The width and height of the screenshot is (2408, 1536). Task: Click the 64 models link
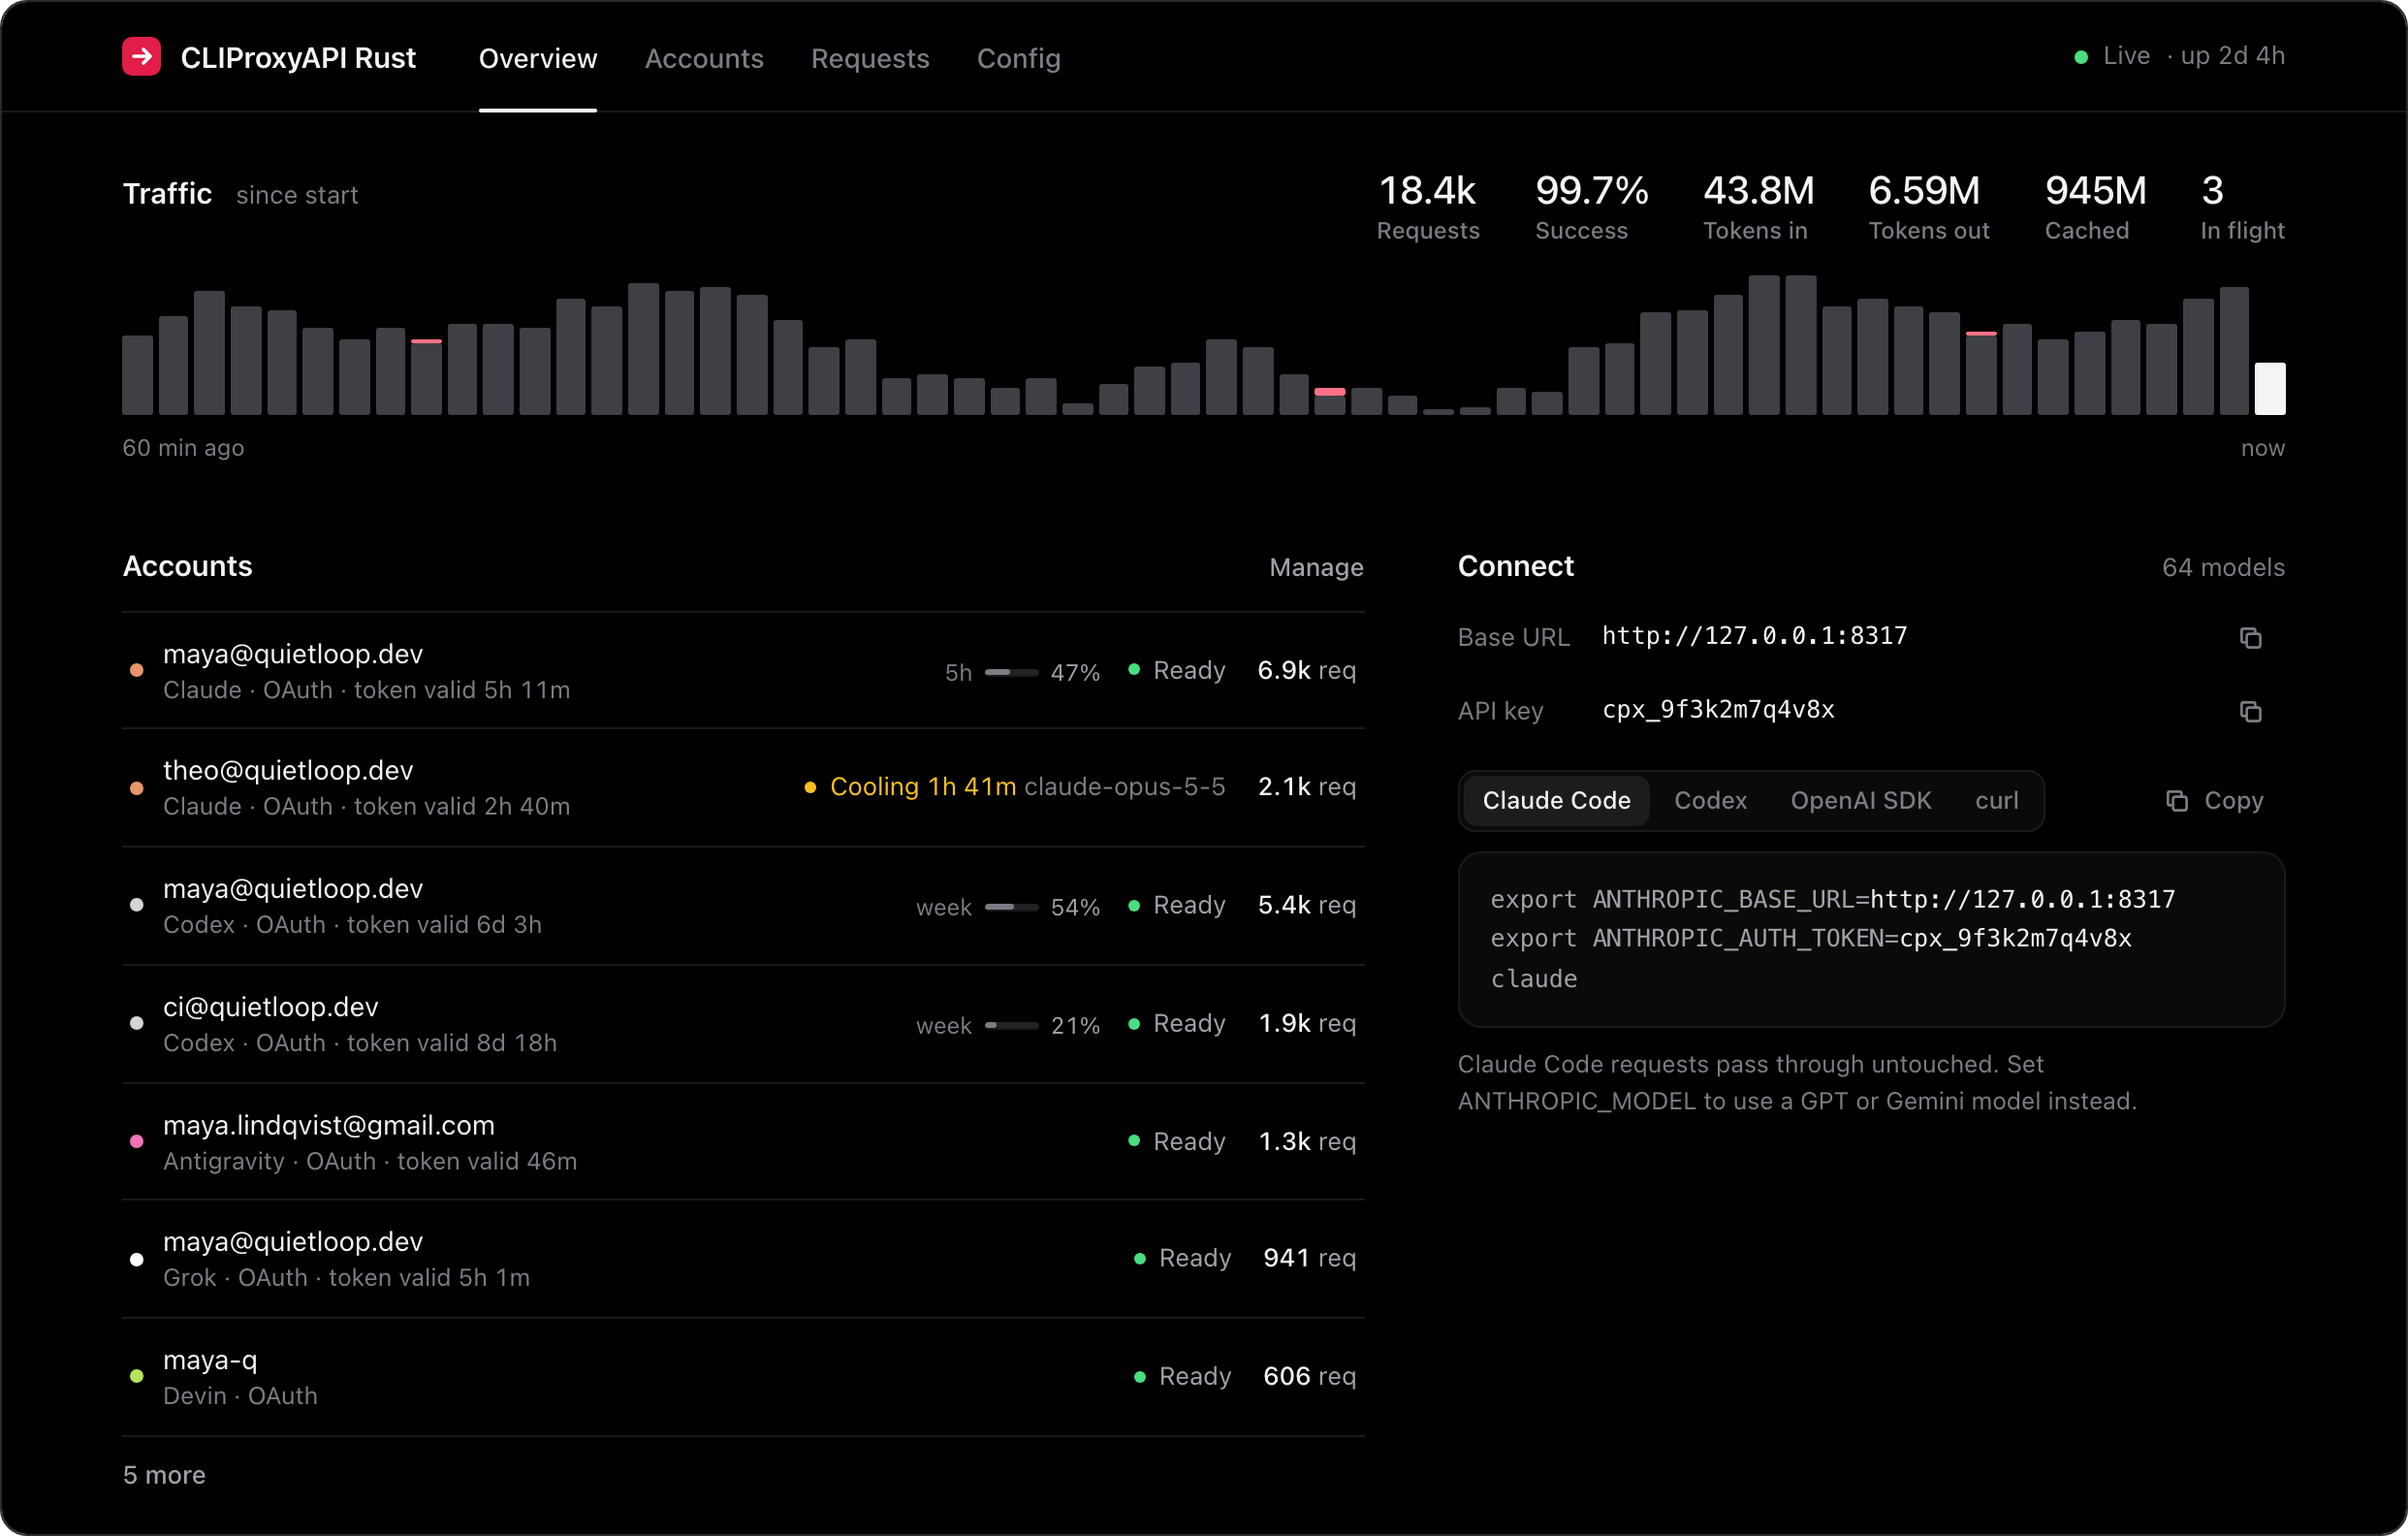click(2223, 567)
